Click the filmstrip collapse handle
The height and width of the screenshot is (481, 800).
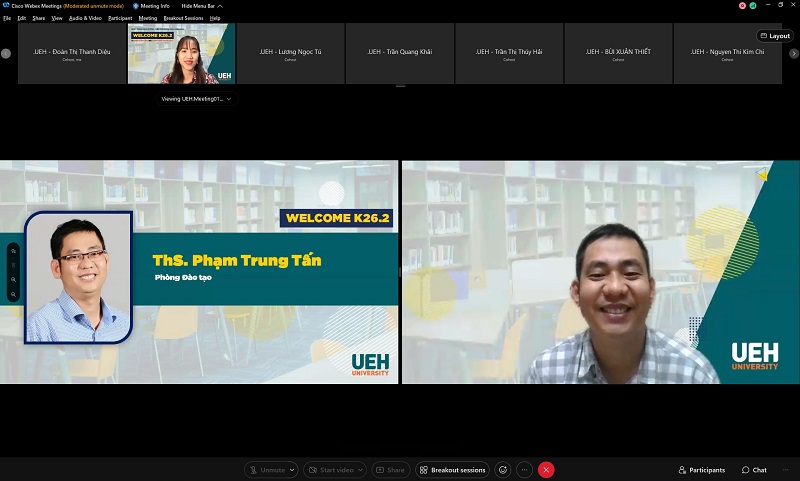(401, 86)
